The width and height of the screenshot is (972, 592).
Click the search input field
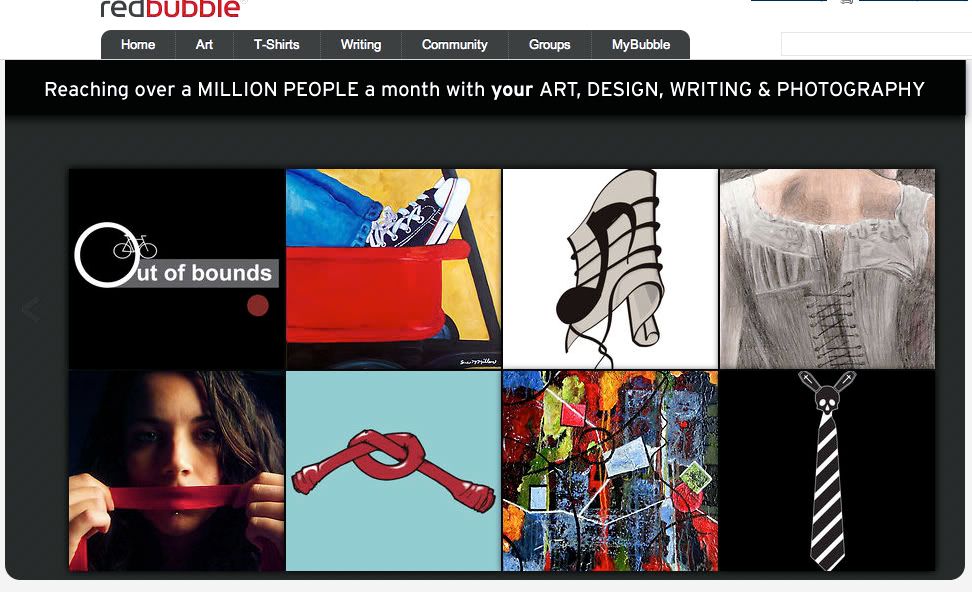[x=876, y=44]
